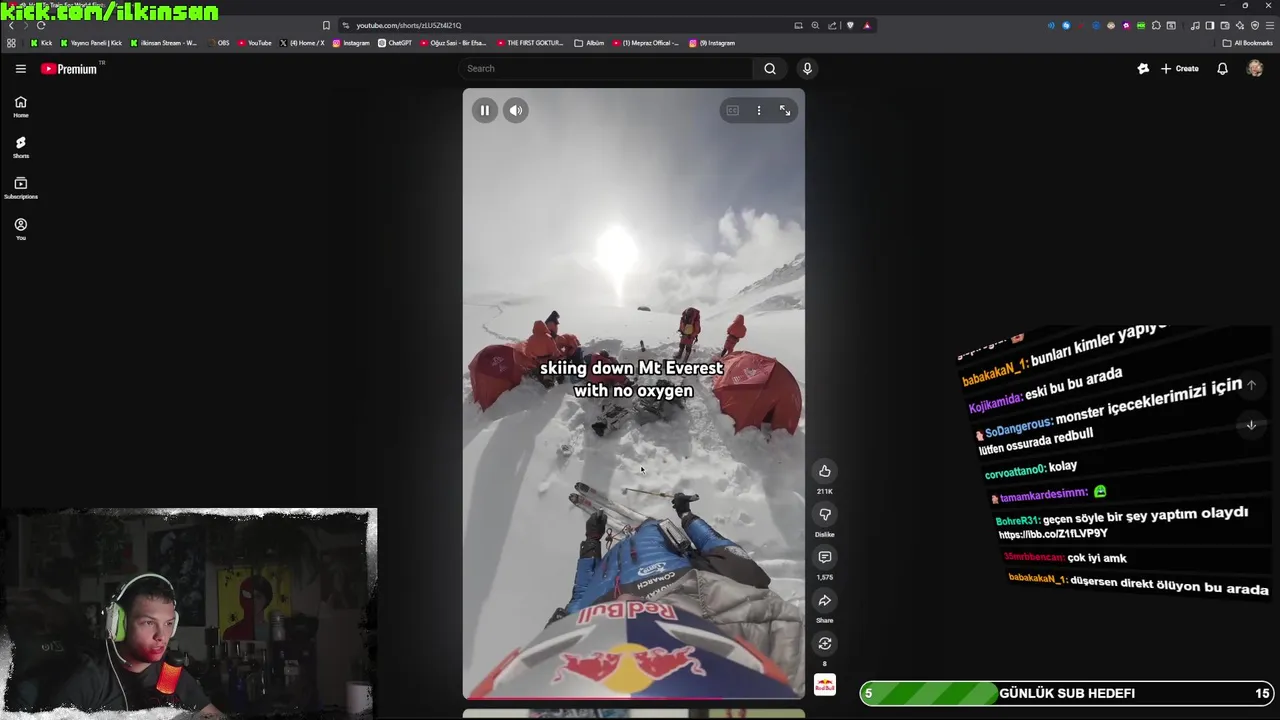The width and height of the screenshot is (1280, 720).
Task: Open Shorts in the YouTube sidebar
Action: [21, 148]
